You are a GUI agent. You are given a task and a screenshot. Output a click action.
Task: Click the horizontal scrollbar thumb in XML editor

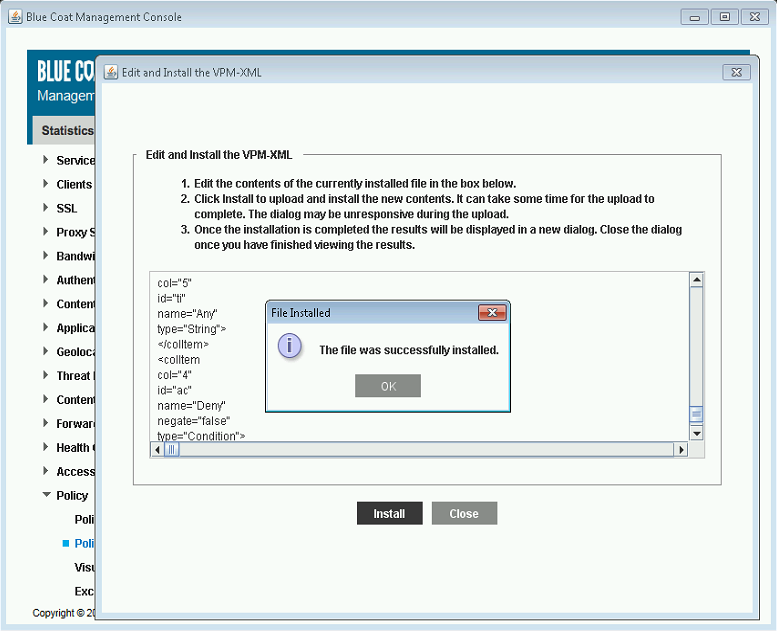click(171, 450)
